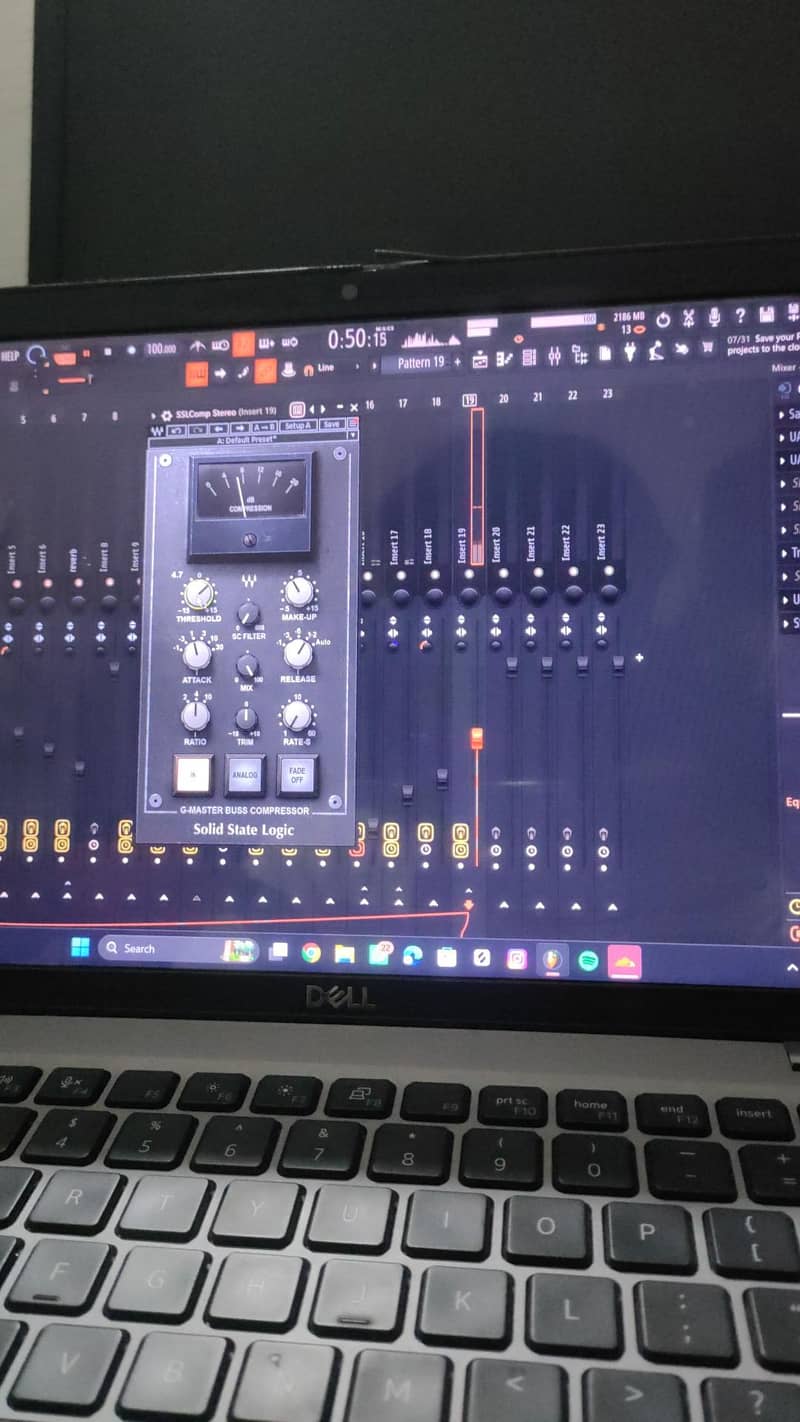
Task: Open Spotify from taskbar
Action: coord(589,961)
